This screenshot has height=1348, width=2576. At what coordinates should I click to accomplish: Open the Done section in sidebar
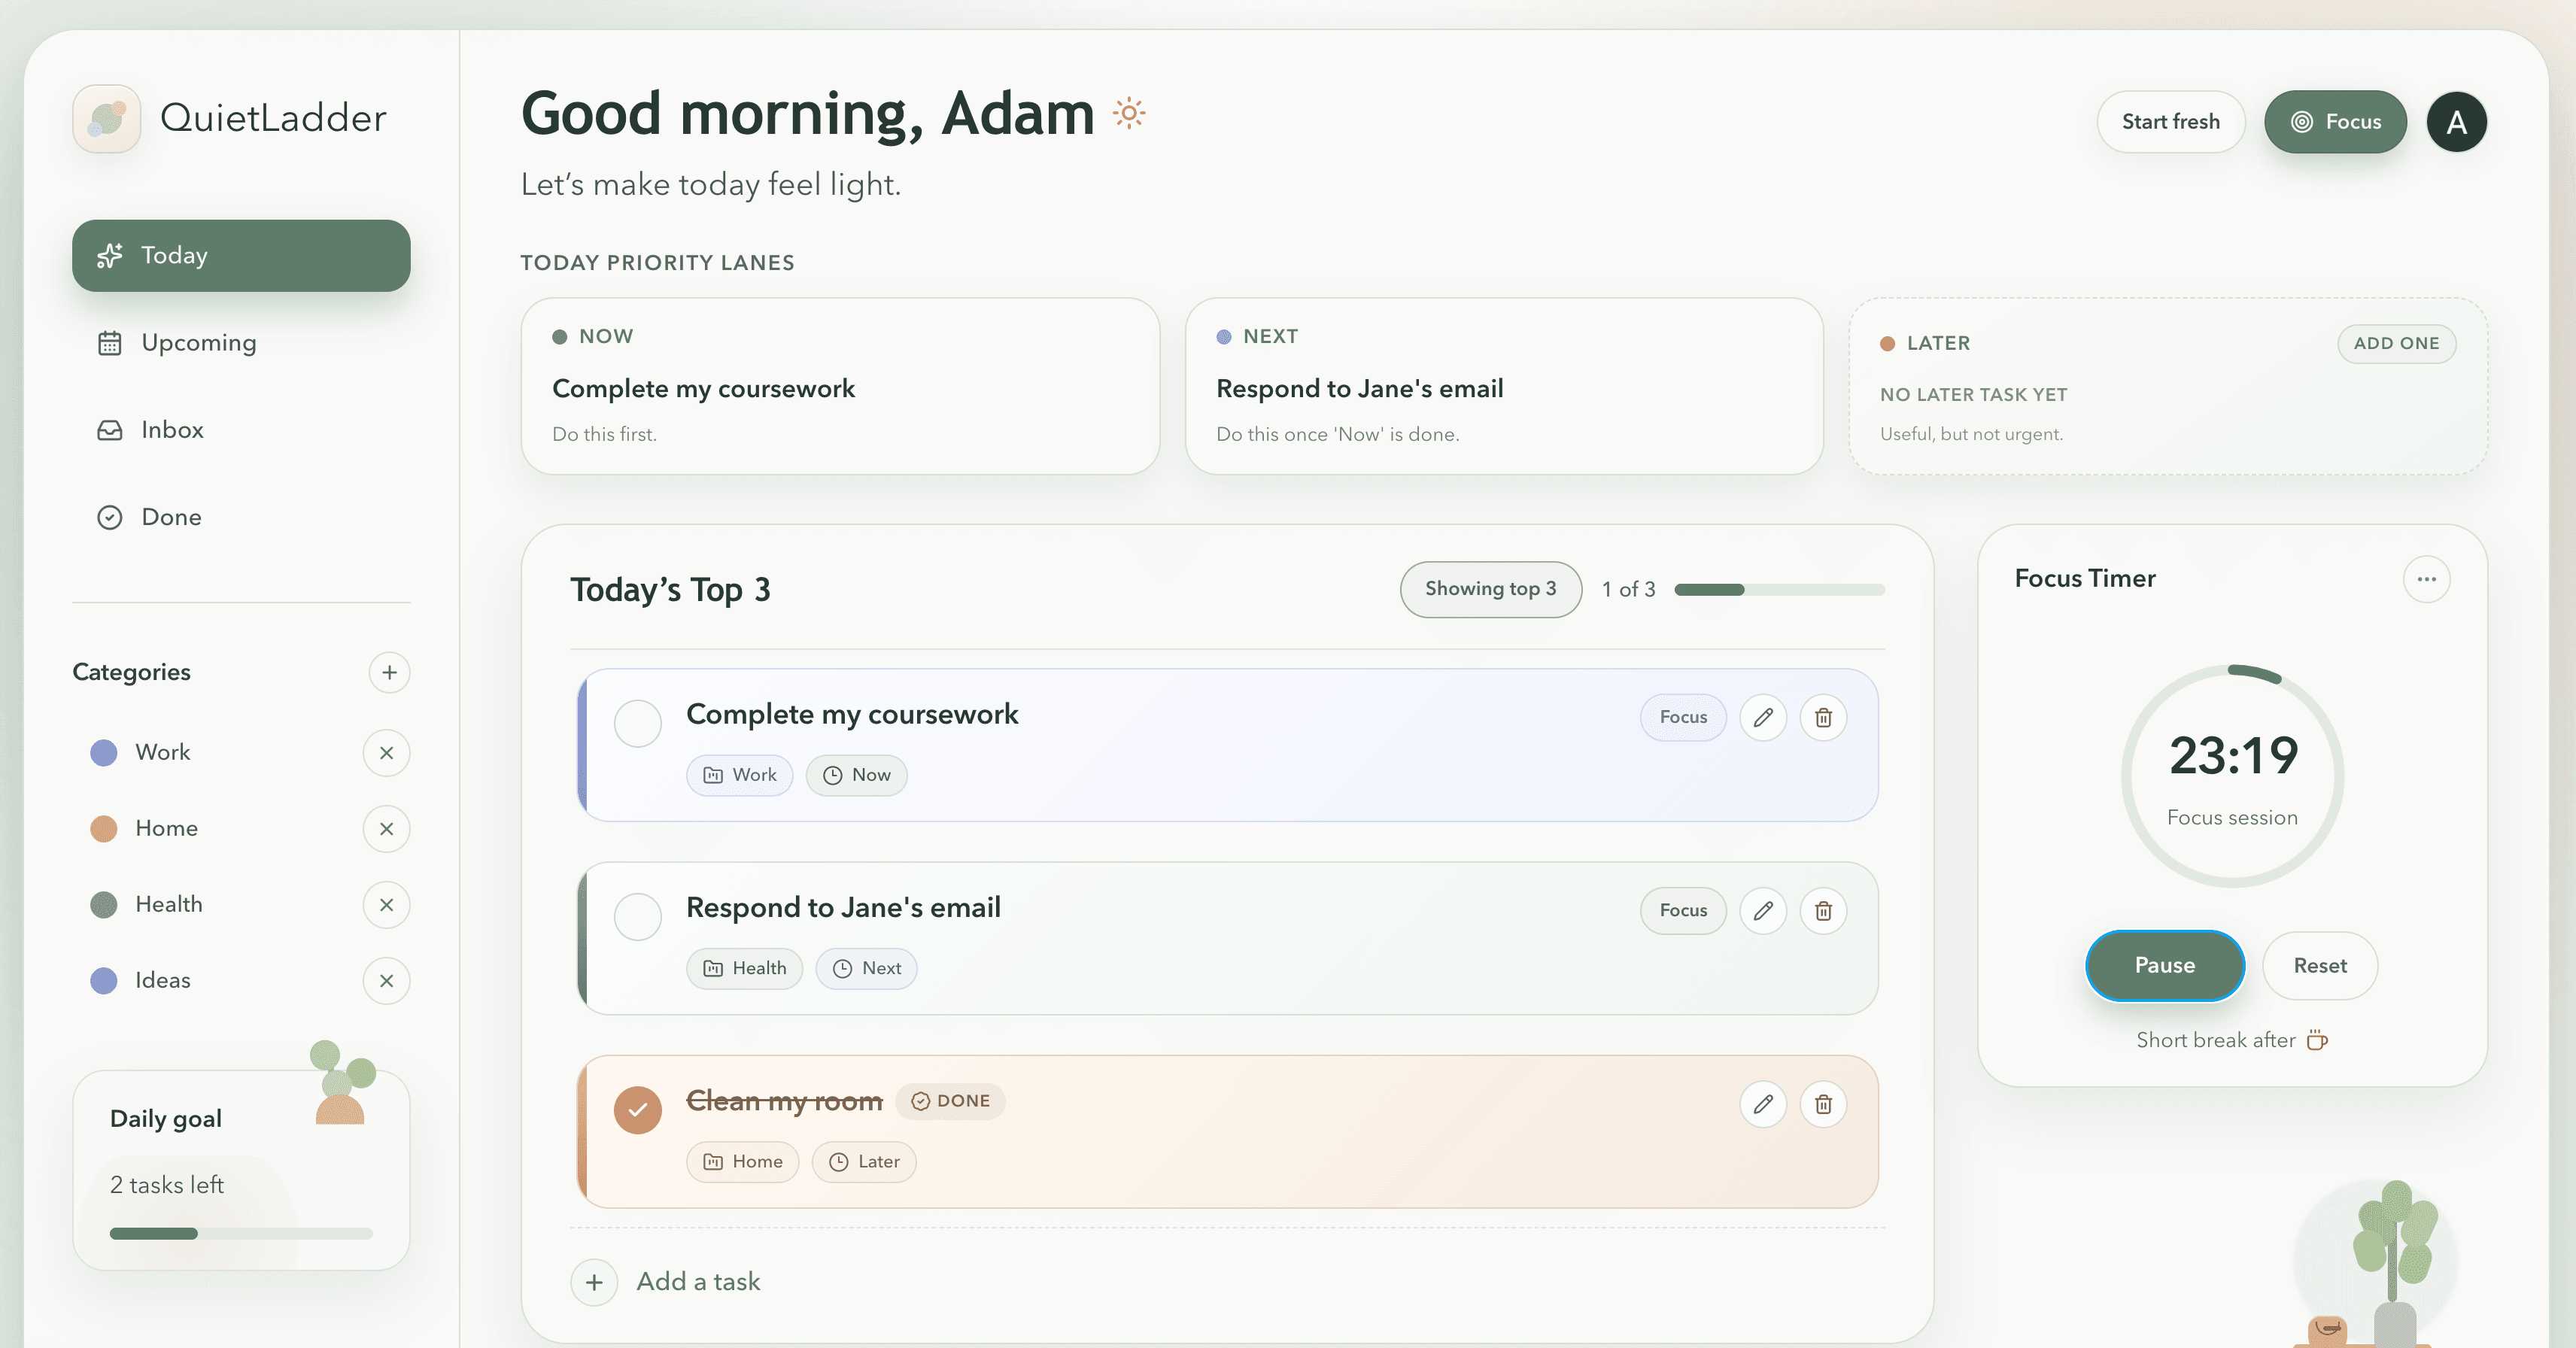(x=171, y=516)
